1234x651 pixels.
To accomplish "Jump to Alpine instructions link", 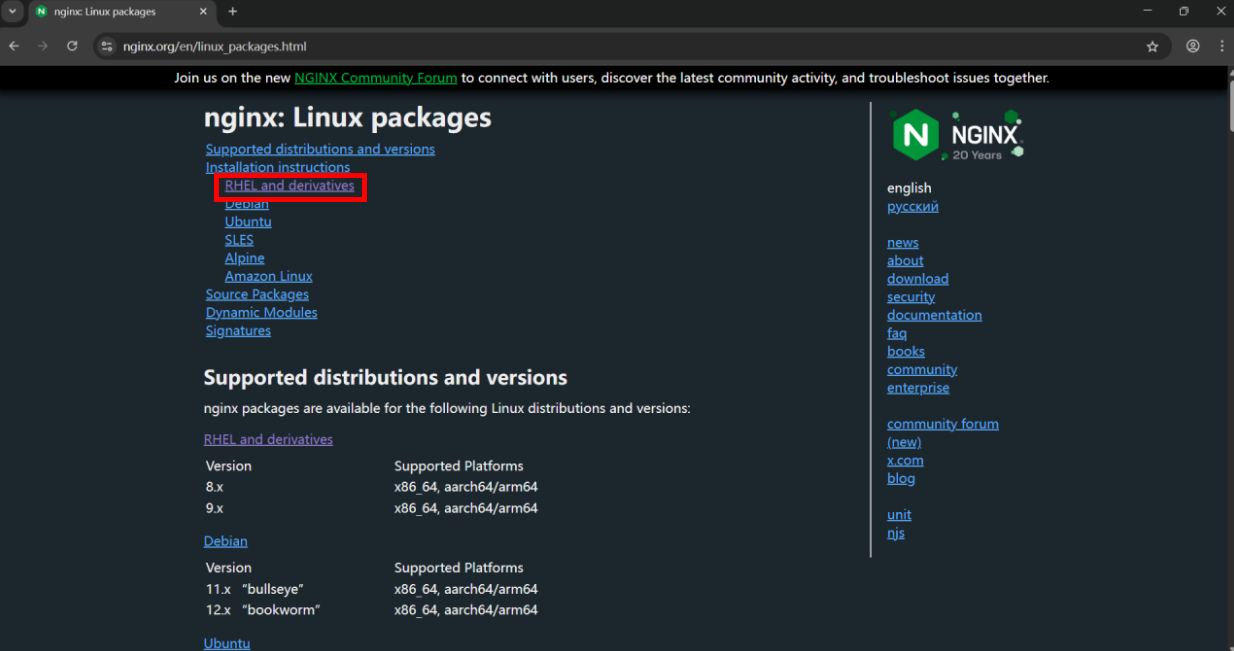I will click(x=245, y=258).
